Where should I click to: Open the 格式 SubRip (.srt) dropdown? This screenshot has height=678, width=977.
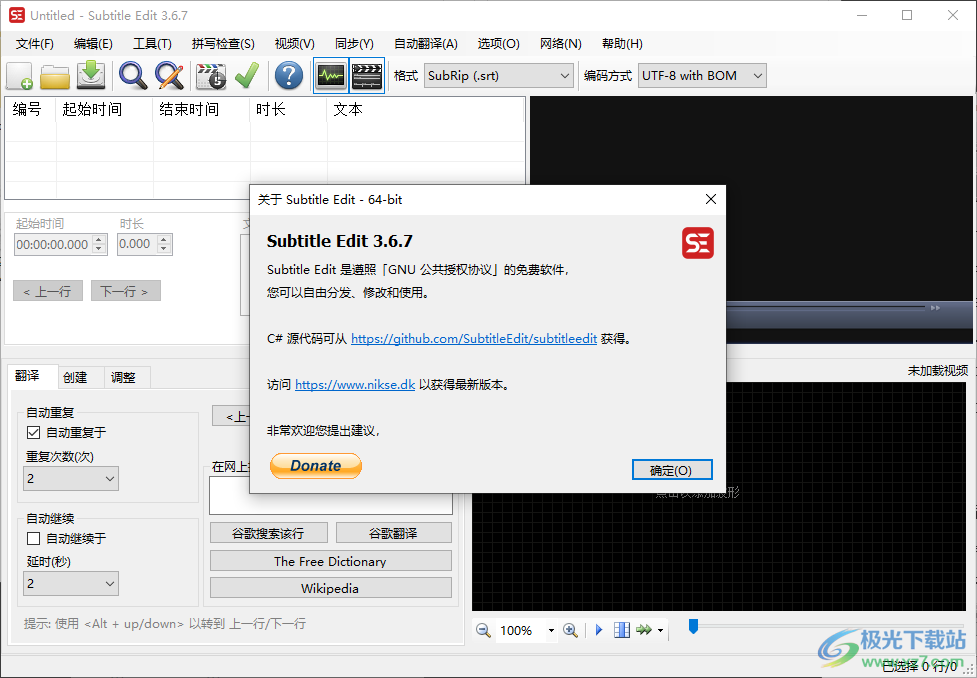498,75
